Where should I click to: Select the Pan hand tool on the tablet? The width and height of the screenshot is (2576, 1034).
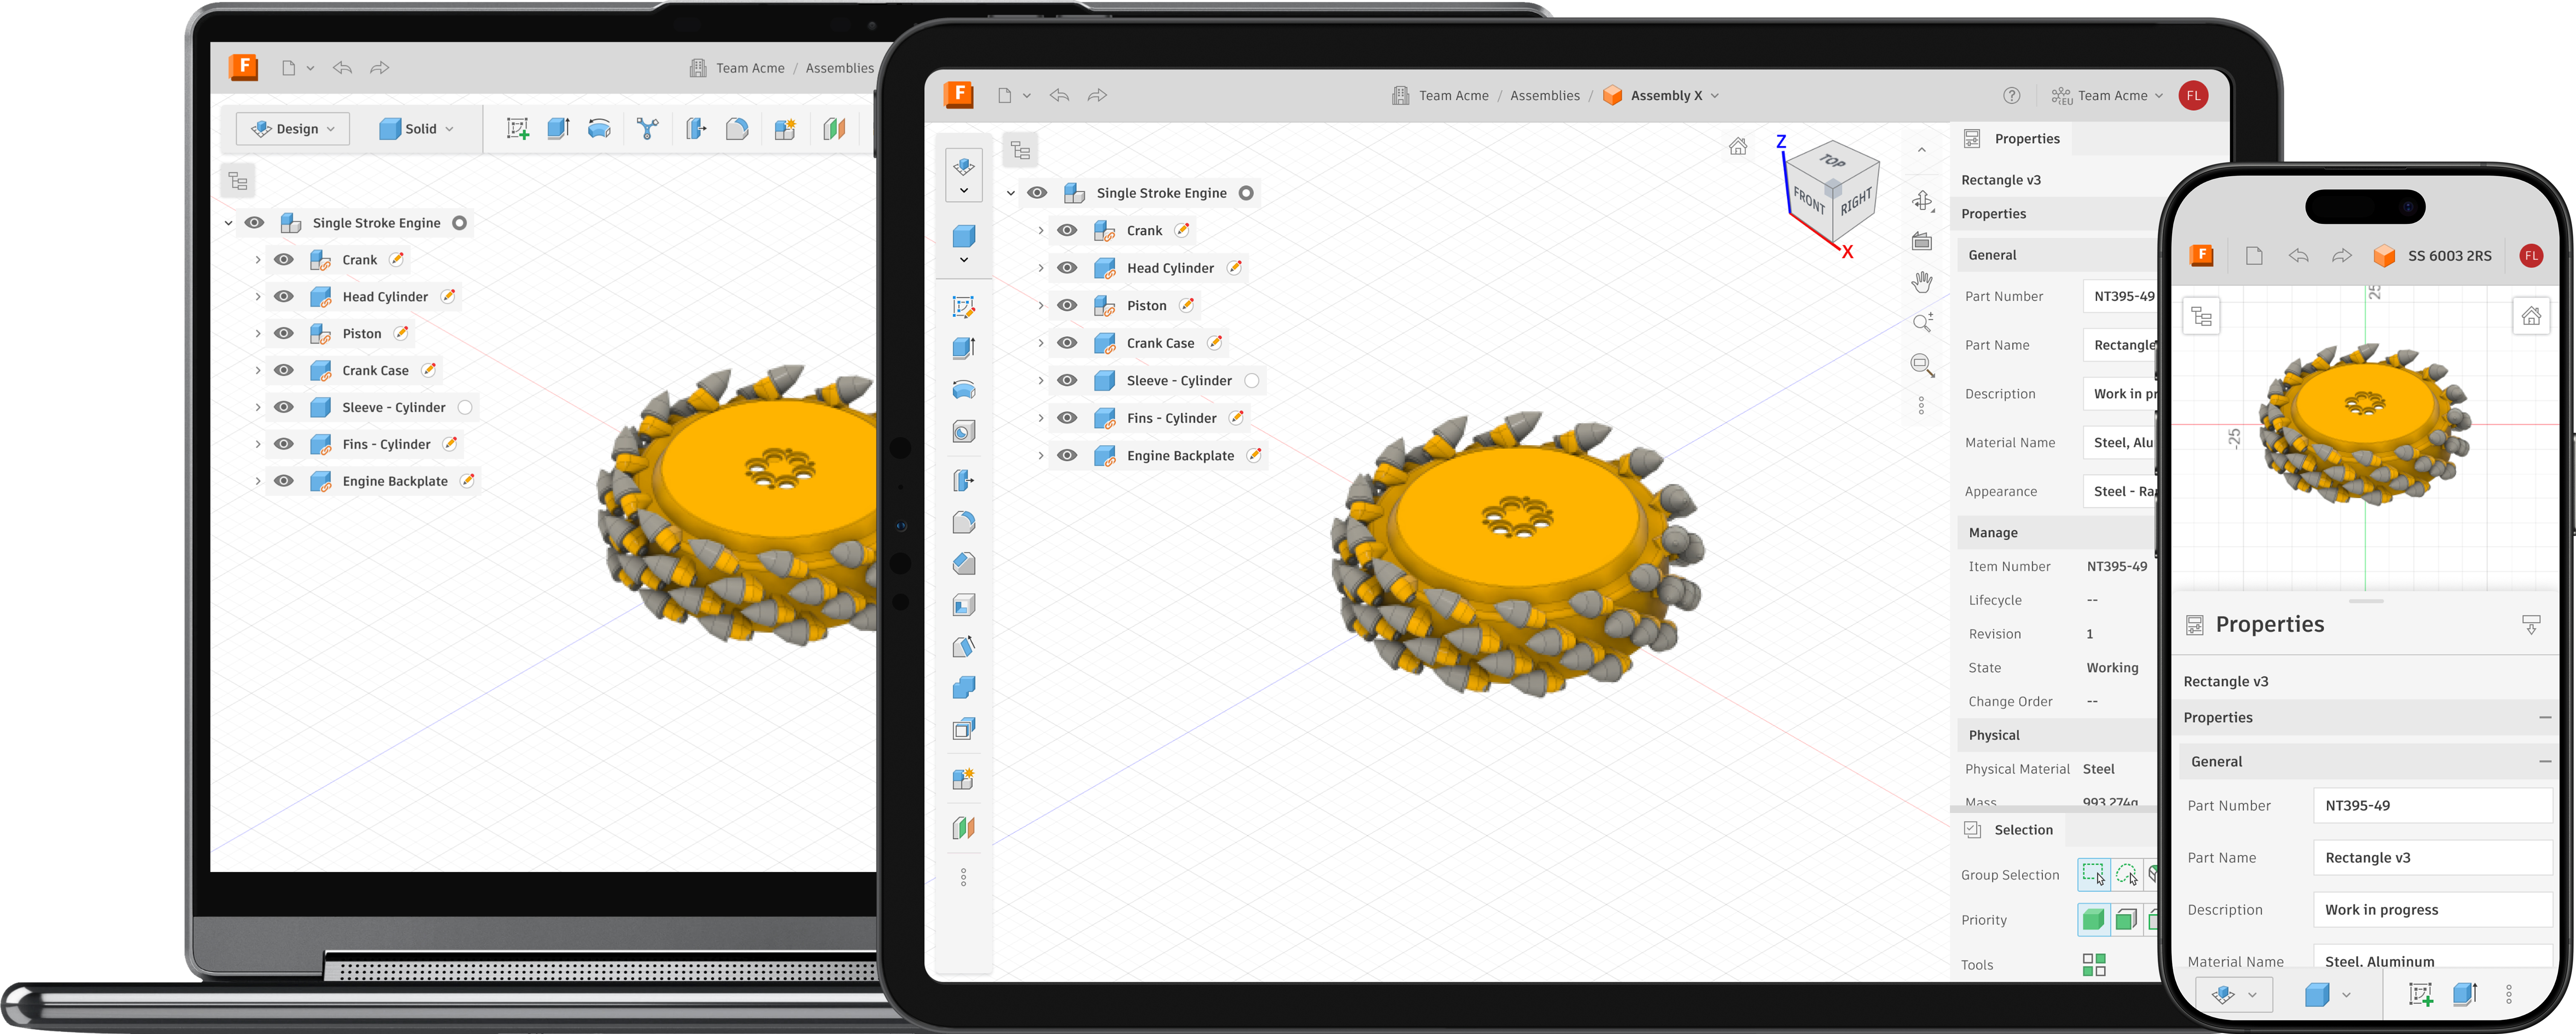click(x=1922, y=282)
